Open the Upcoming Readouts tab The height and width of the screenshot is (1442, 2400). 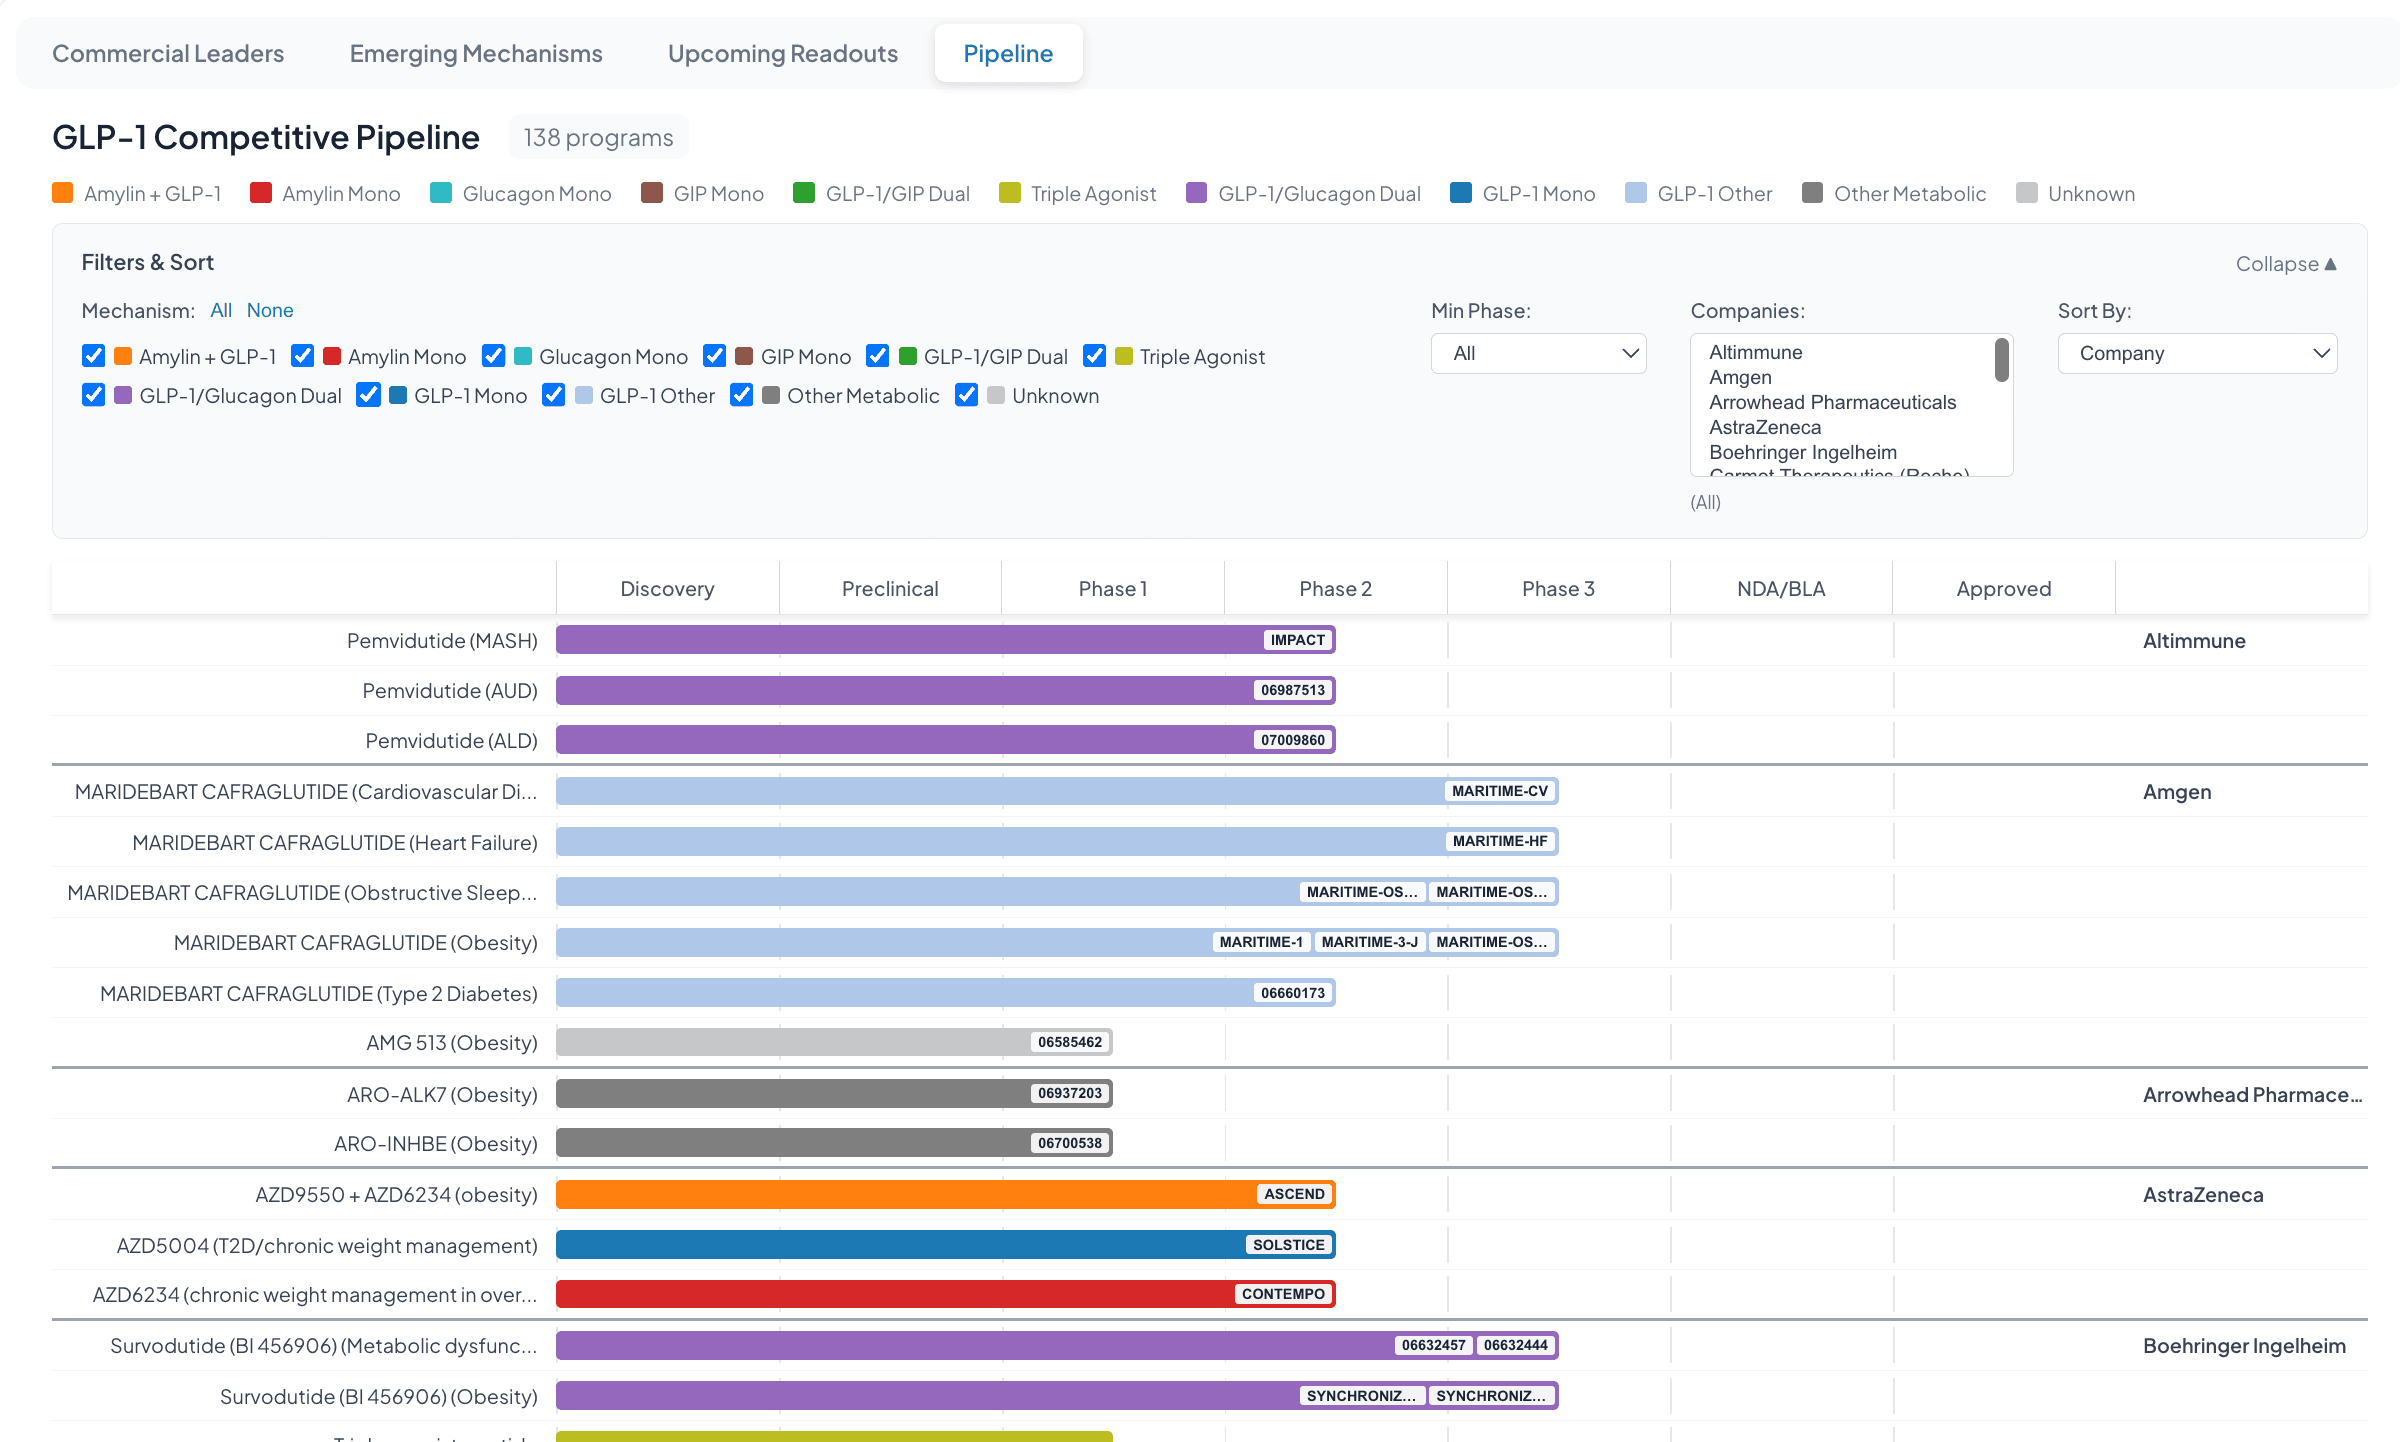pyautogui.click(x=782, y=53)
